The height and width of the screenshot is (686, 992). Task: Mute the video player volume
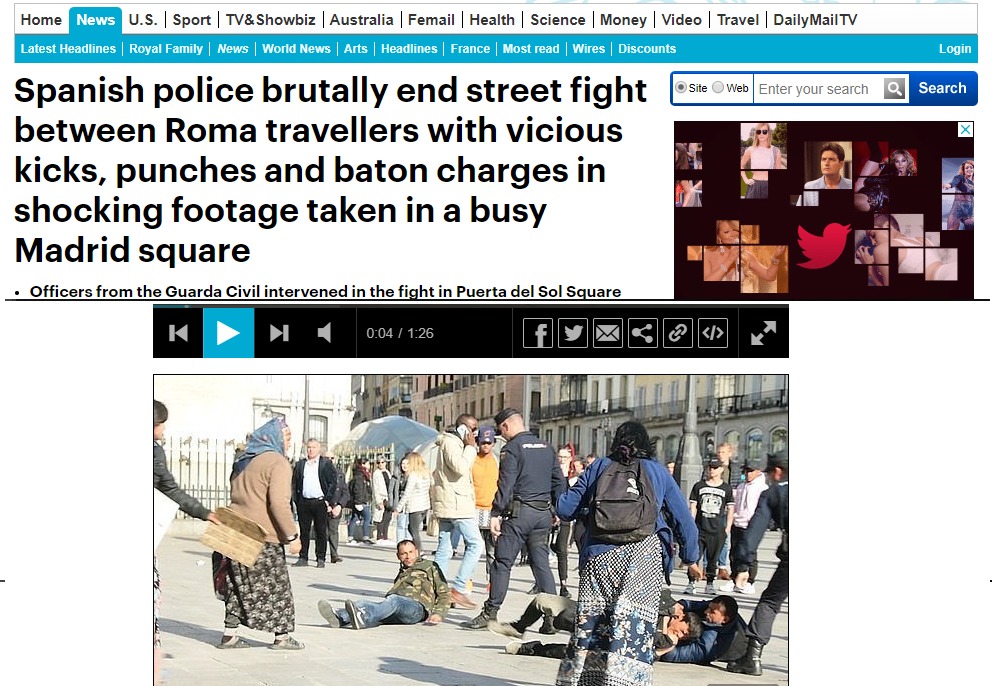(x=325, y=333)
